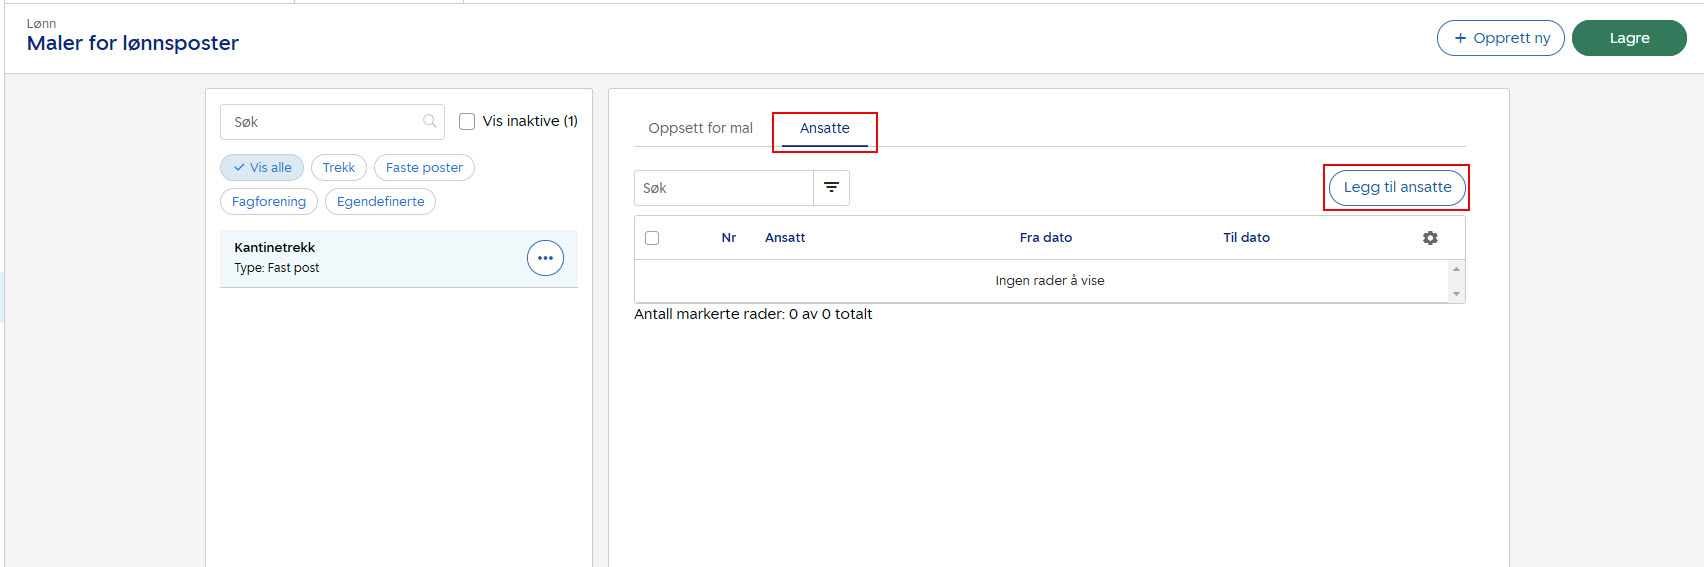Deselect the Vis alle filter chip
1704x567 pixels.
[x=262, y=168]
